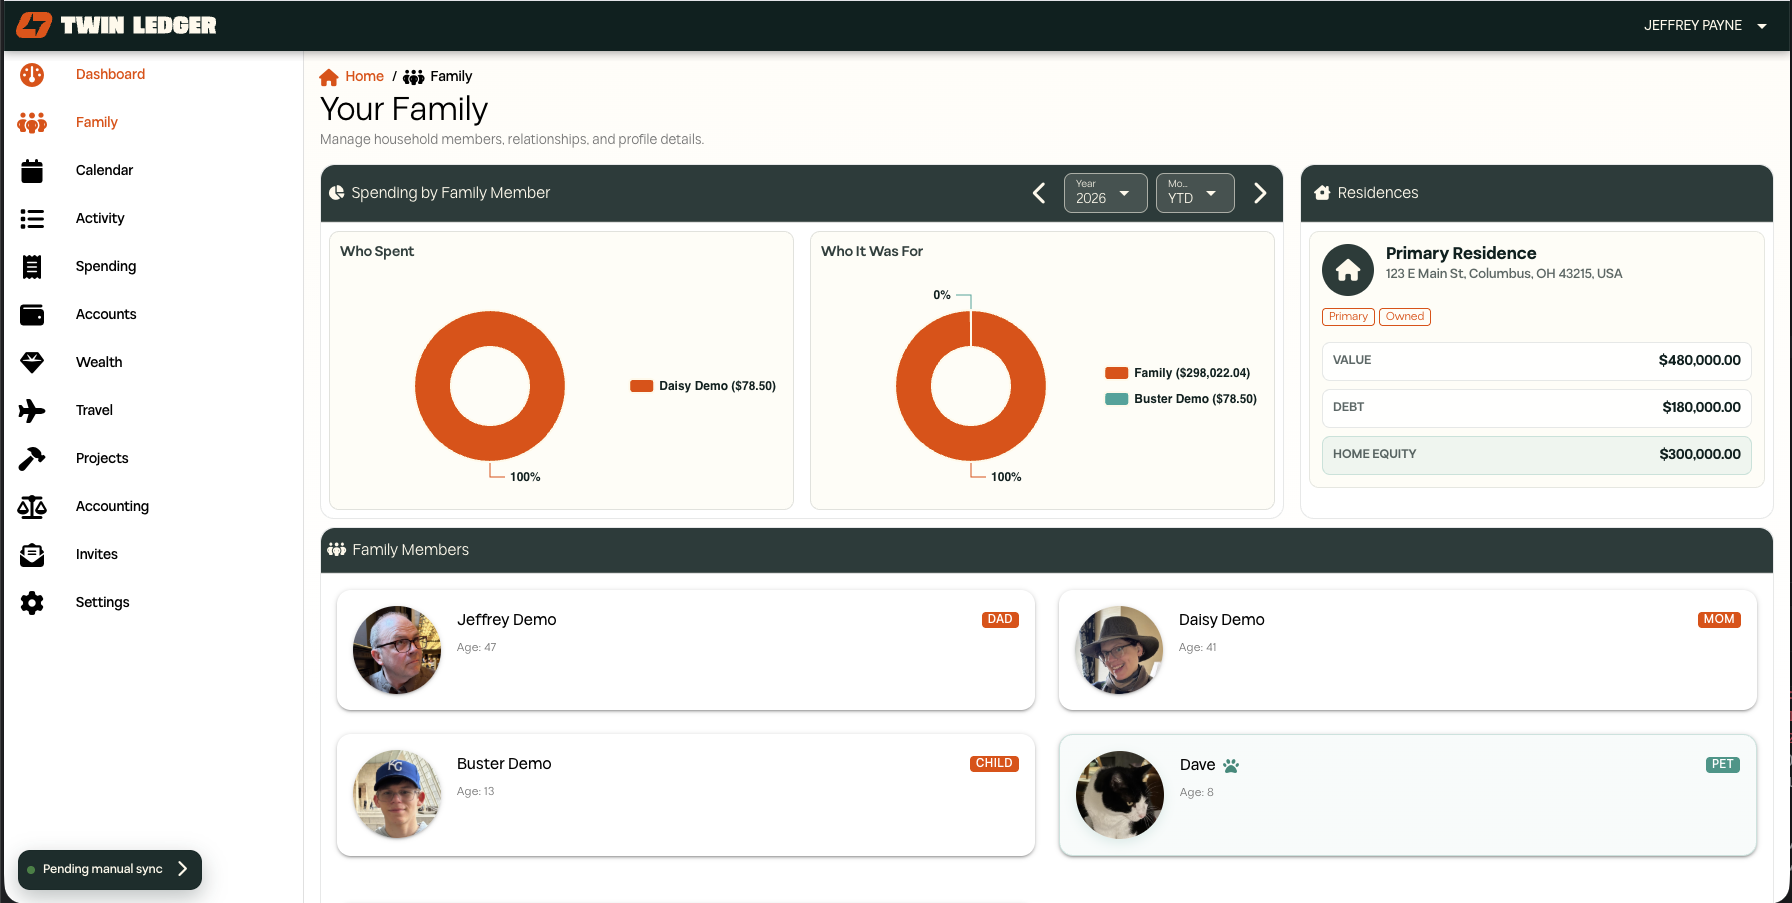Click the HOME EQUITY $300,000.00 row
1792x903 pixels.
coord(1536,455)
